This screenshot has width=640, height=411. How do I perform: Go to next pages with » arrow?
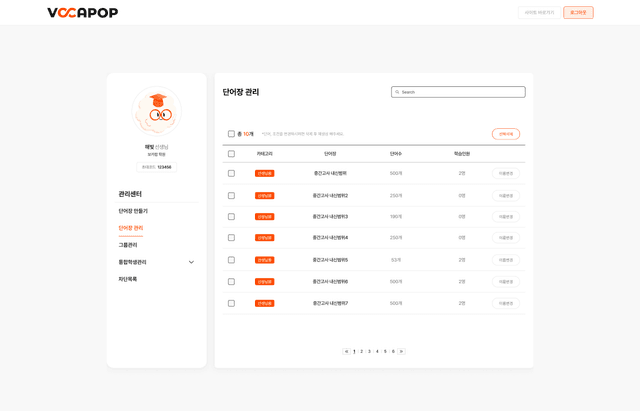coord(401,351)
